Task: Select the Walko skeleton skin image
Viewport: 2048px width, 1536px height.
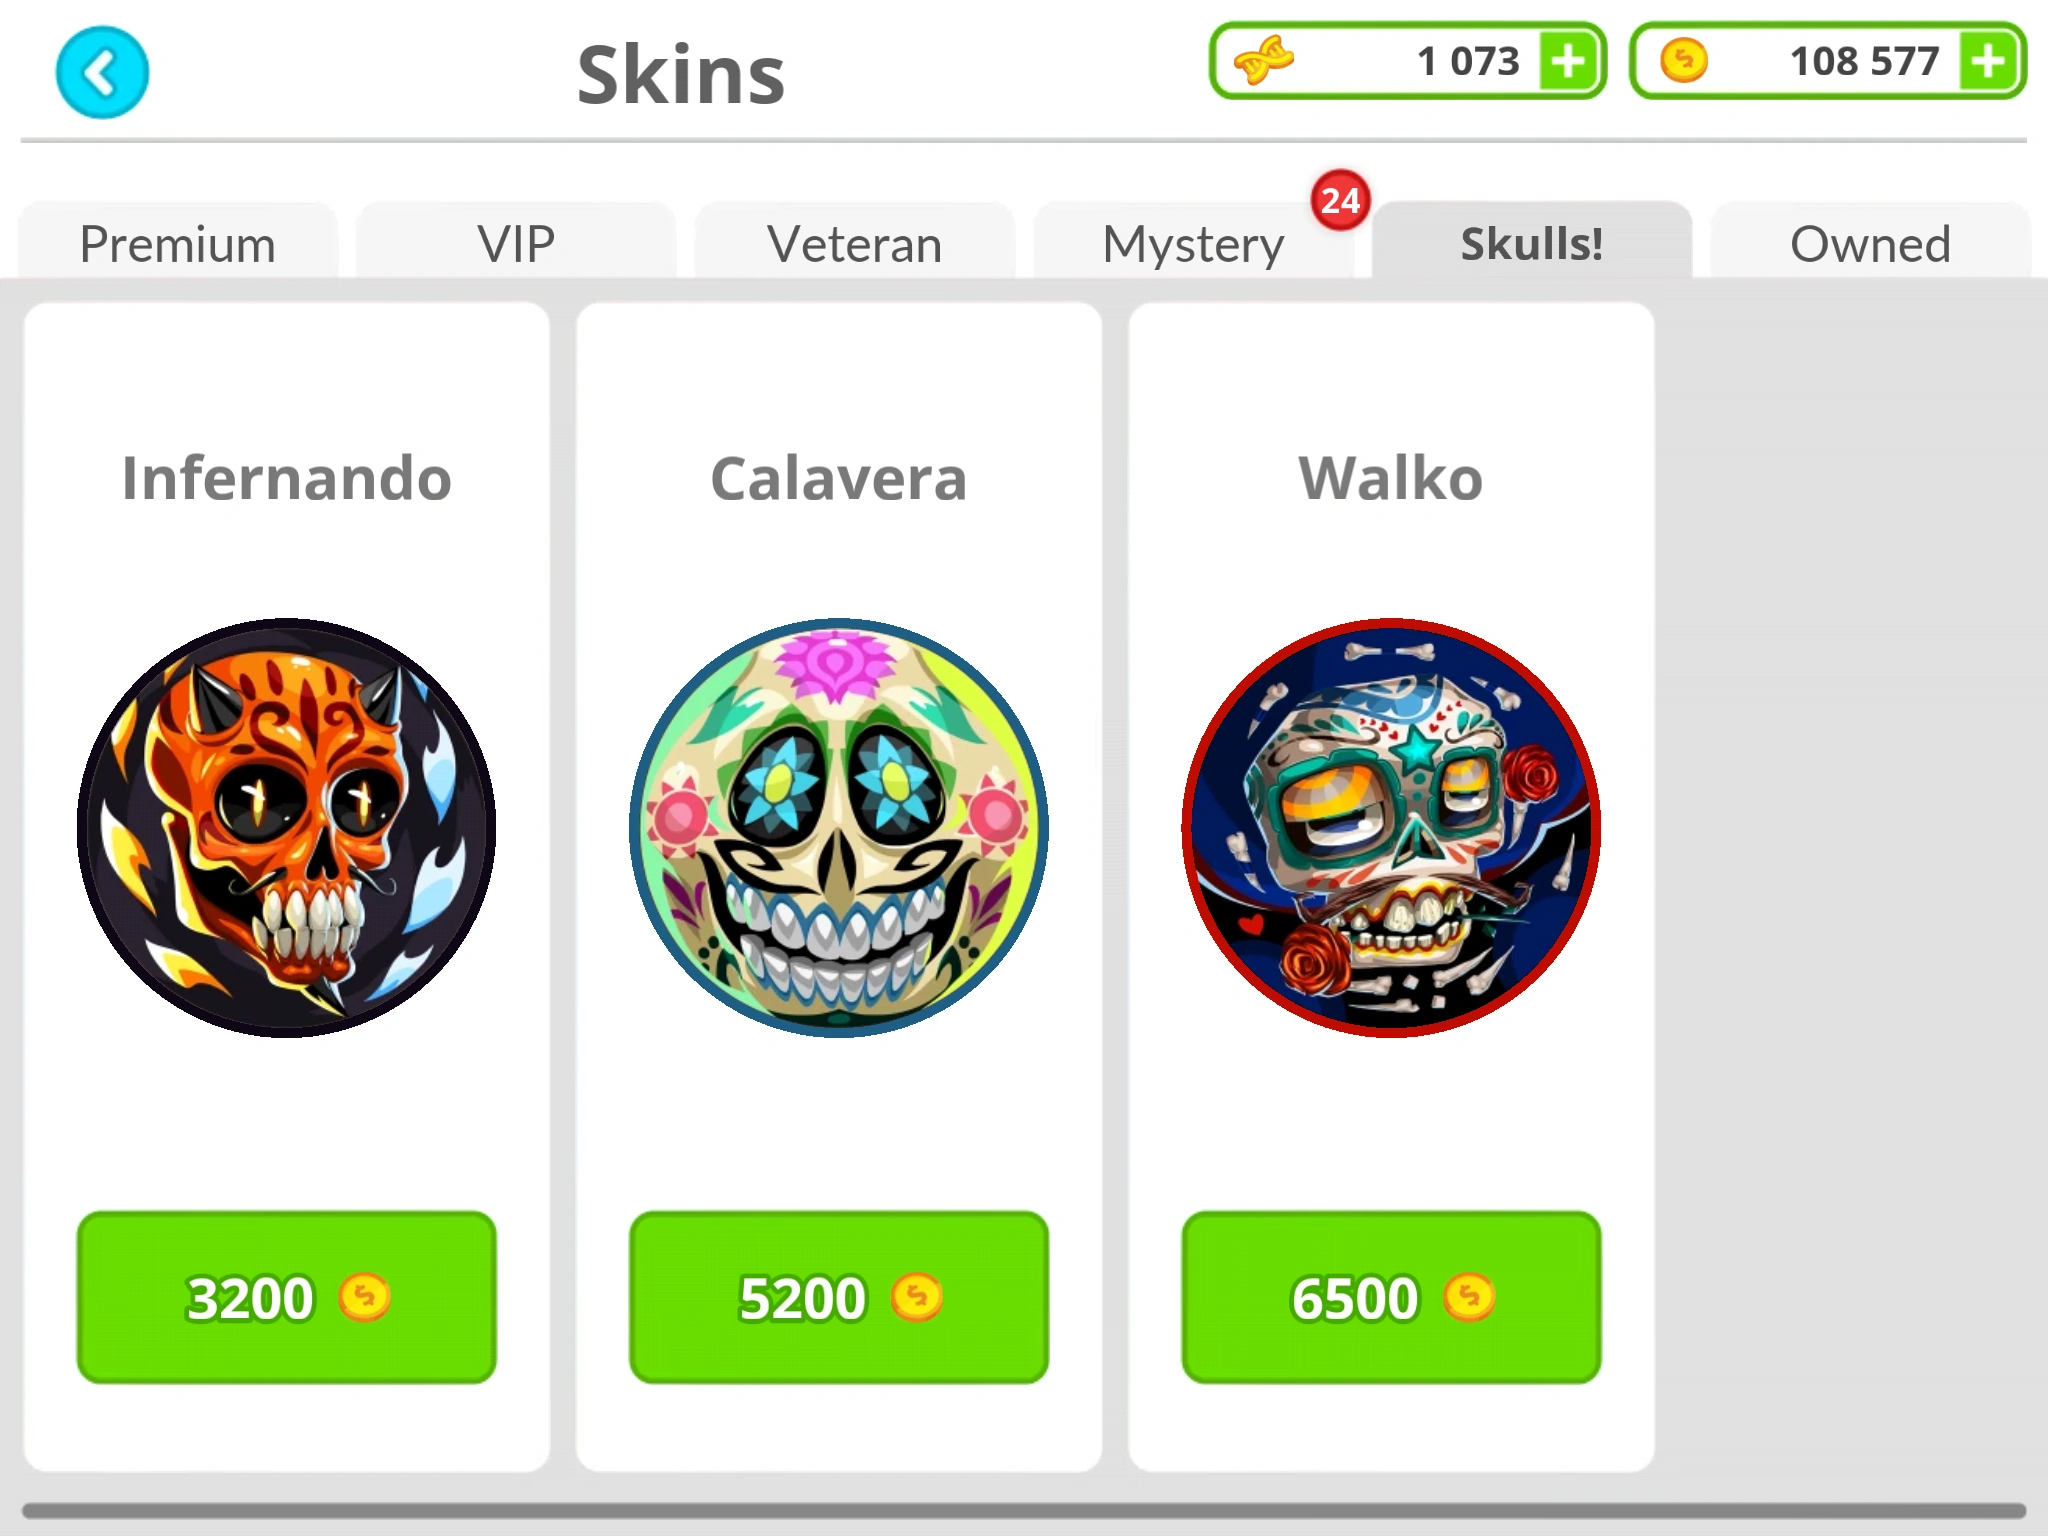Action: point(1391,828)
